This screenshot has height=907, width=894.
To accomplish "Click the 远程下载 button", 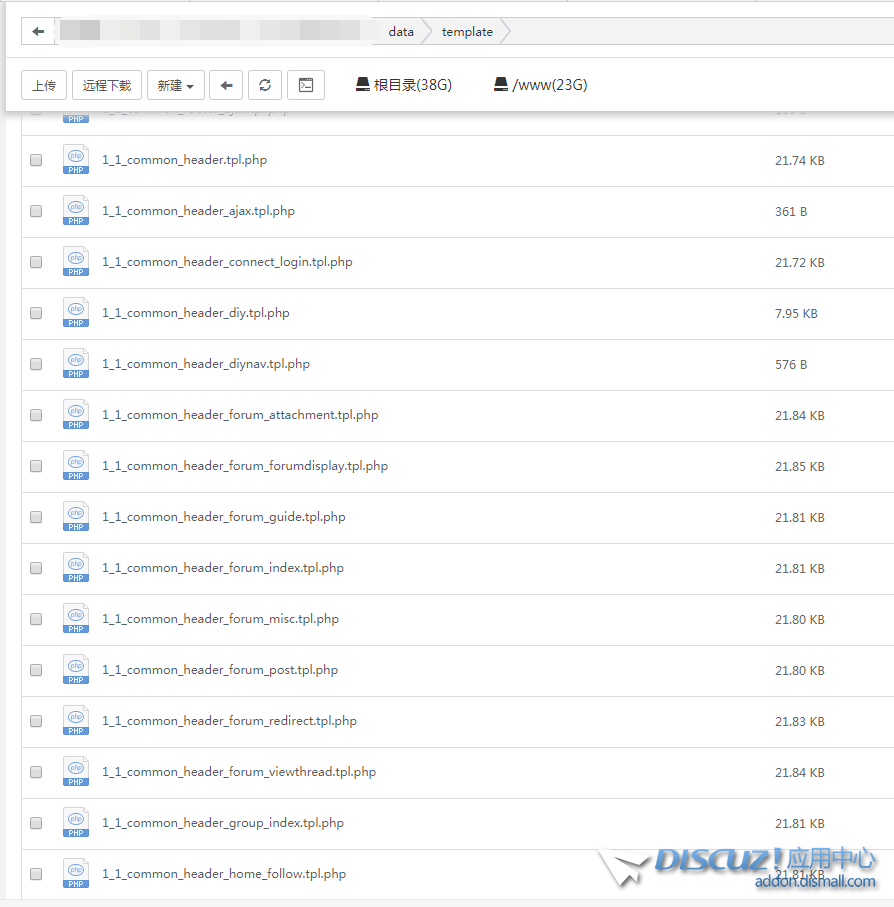I will point(107,86).
